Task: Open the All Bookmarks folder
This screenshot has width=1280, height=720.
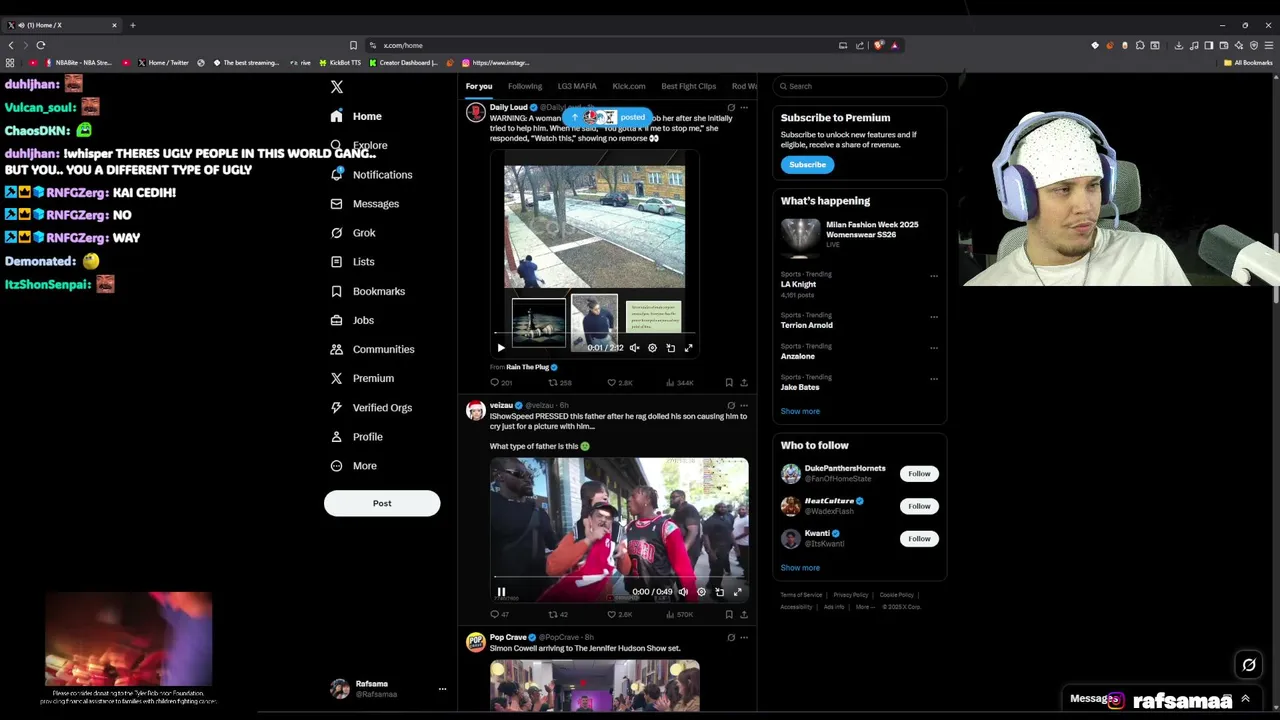Action: [x=1248, y=63]
